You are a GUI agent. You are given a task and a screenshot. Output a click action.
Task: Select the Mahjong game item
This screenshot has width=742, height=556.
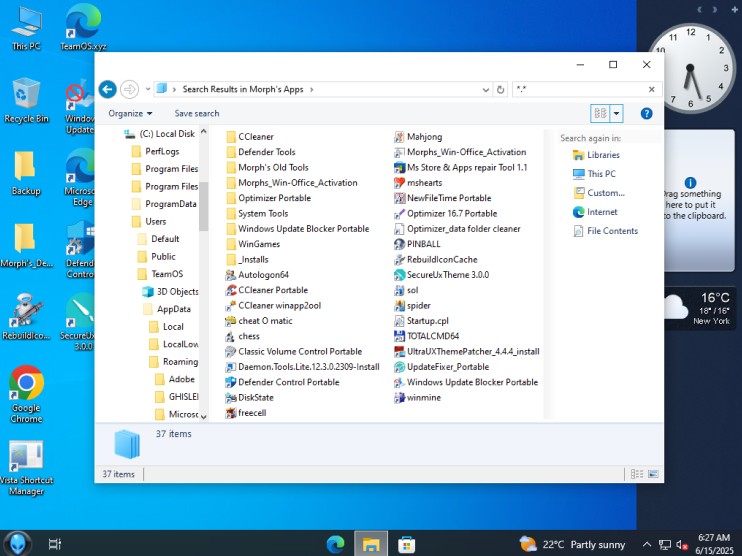pos(418,137)
